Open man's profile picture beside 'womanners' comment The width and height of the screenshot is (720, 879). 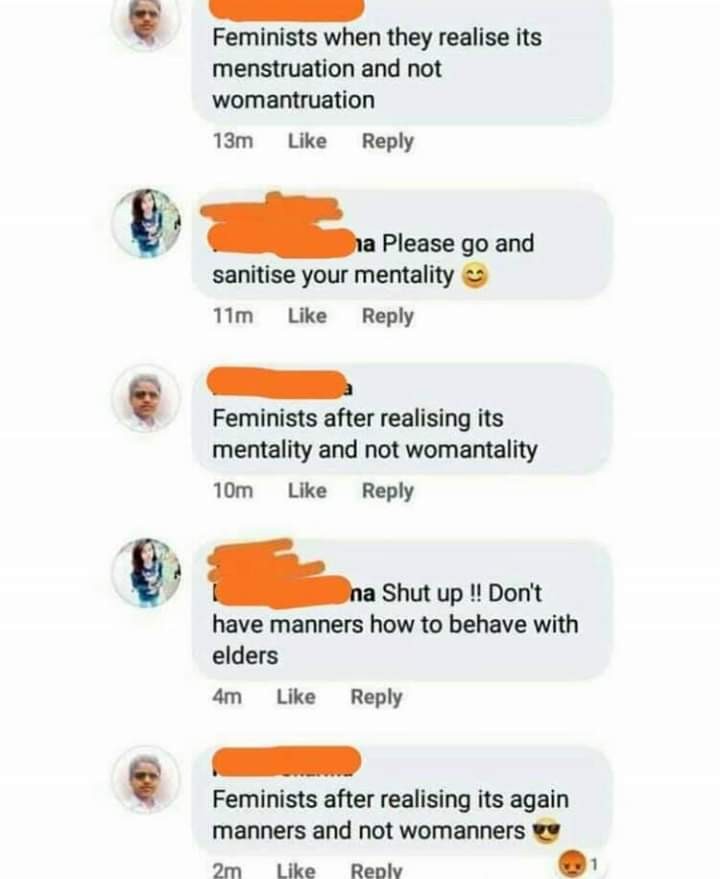point(146,779)
